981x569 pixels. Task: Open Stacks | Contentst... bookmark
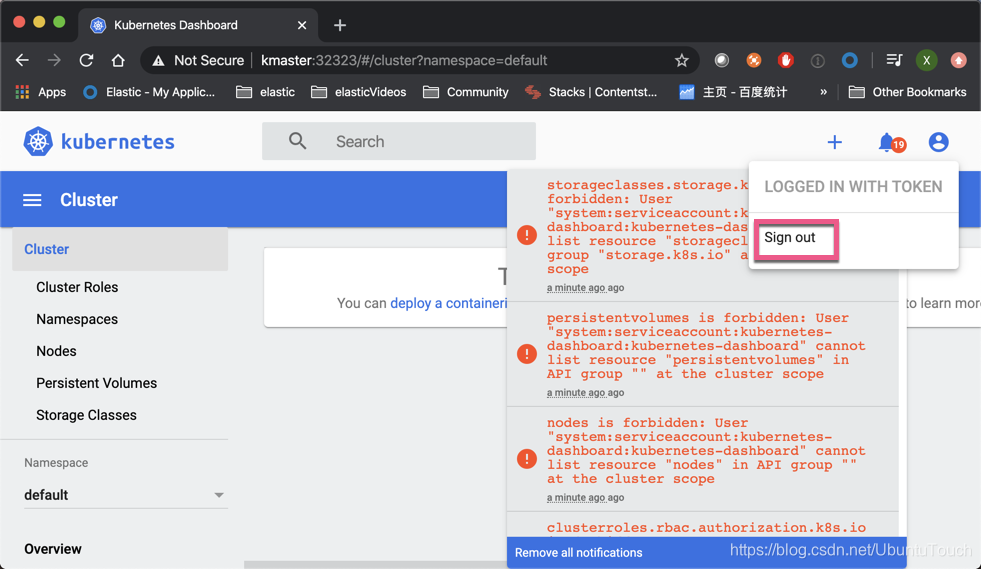591,92
